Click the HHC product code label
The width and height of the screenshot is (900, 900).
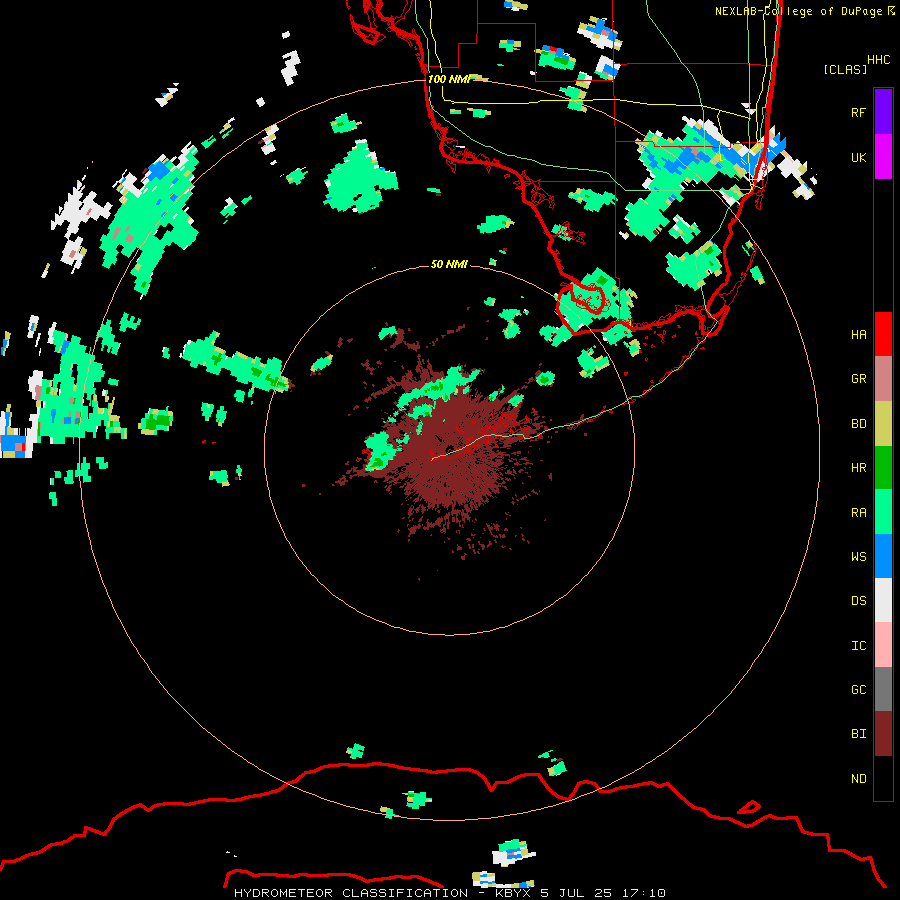(x=878, y=59)
